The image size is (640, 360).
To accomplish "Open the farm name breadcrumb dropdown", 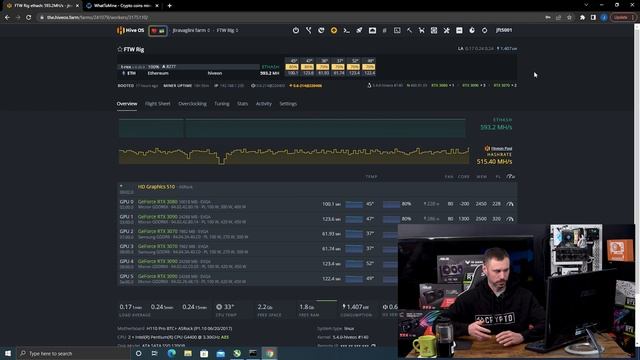I will tap(191, 30).
